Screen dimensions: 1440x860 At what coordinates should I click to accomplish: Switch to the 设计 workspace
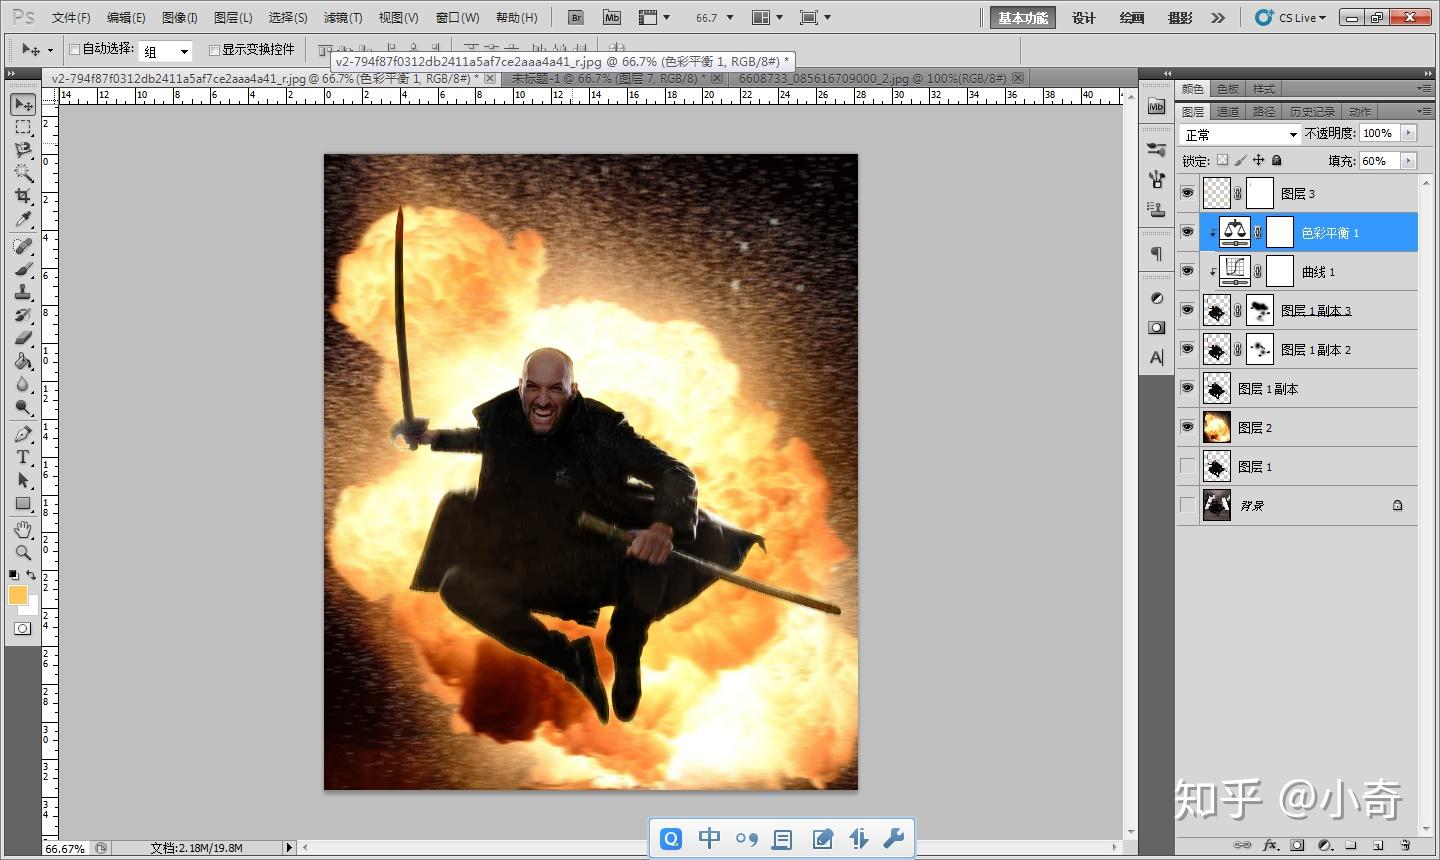(x=1083, y=18)
